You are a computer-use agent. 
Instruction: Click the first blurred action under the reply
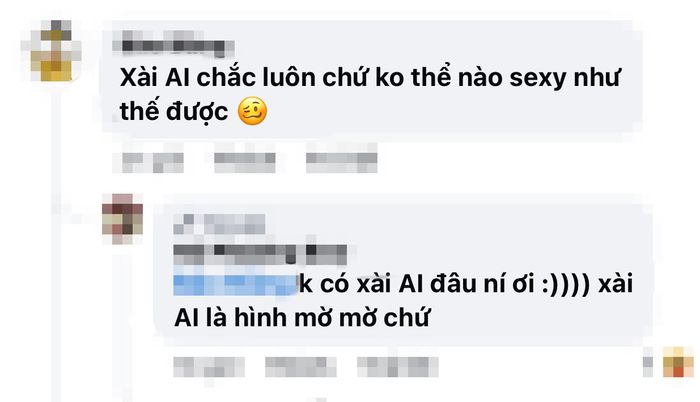click(x=209, y=367)
